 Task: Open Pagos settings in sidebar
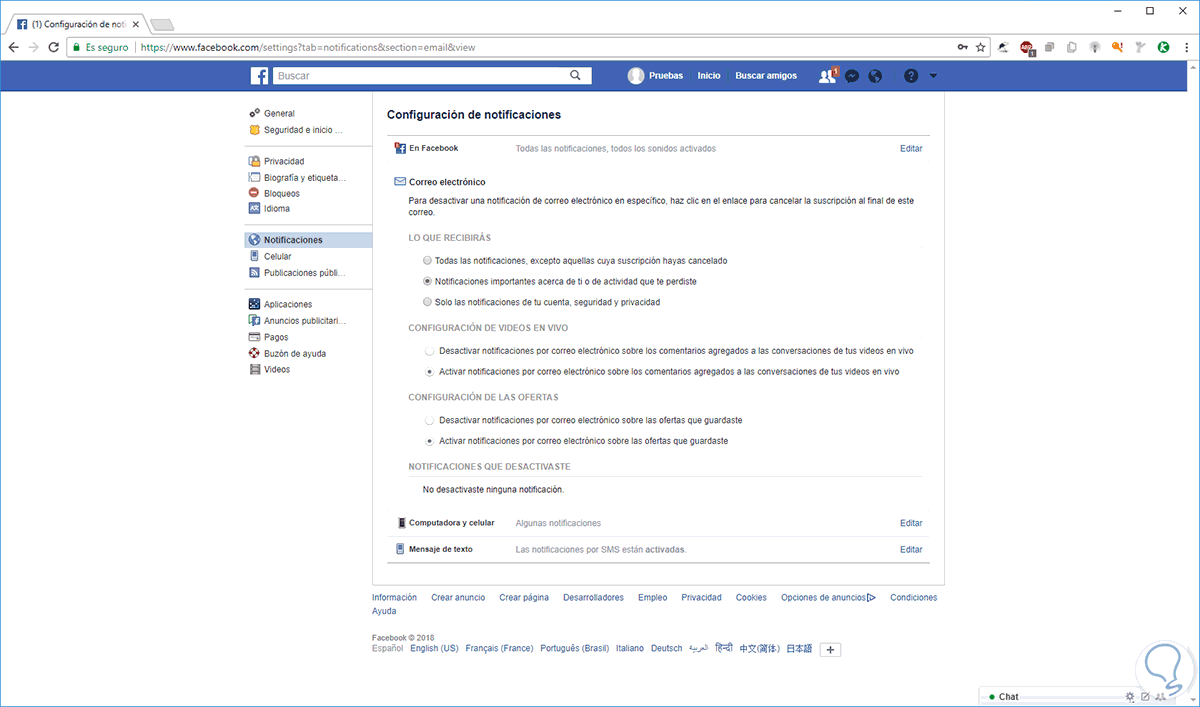(x=276, y=337)
